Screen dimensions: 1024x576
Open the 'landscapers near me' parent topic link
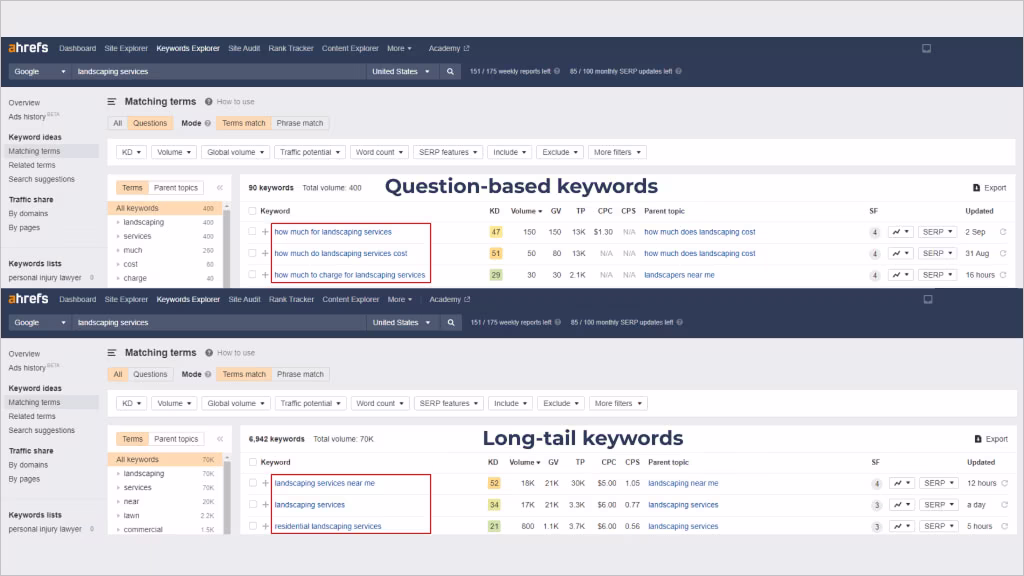(x=679, y=275)
